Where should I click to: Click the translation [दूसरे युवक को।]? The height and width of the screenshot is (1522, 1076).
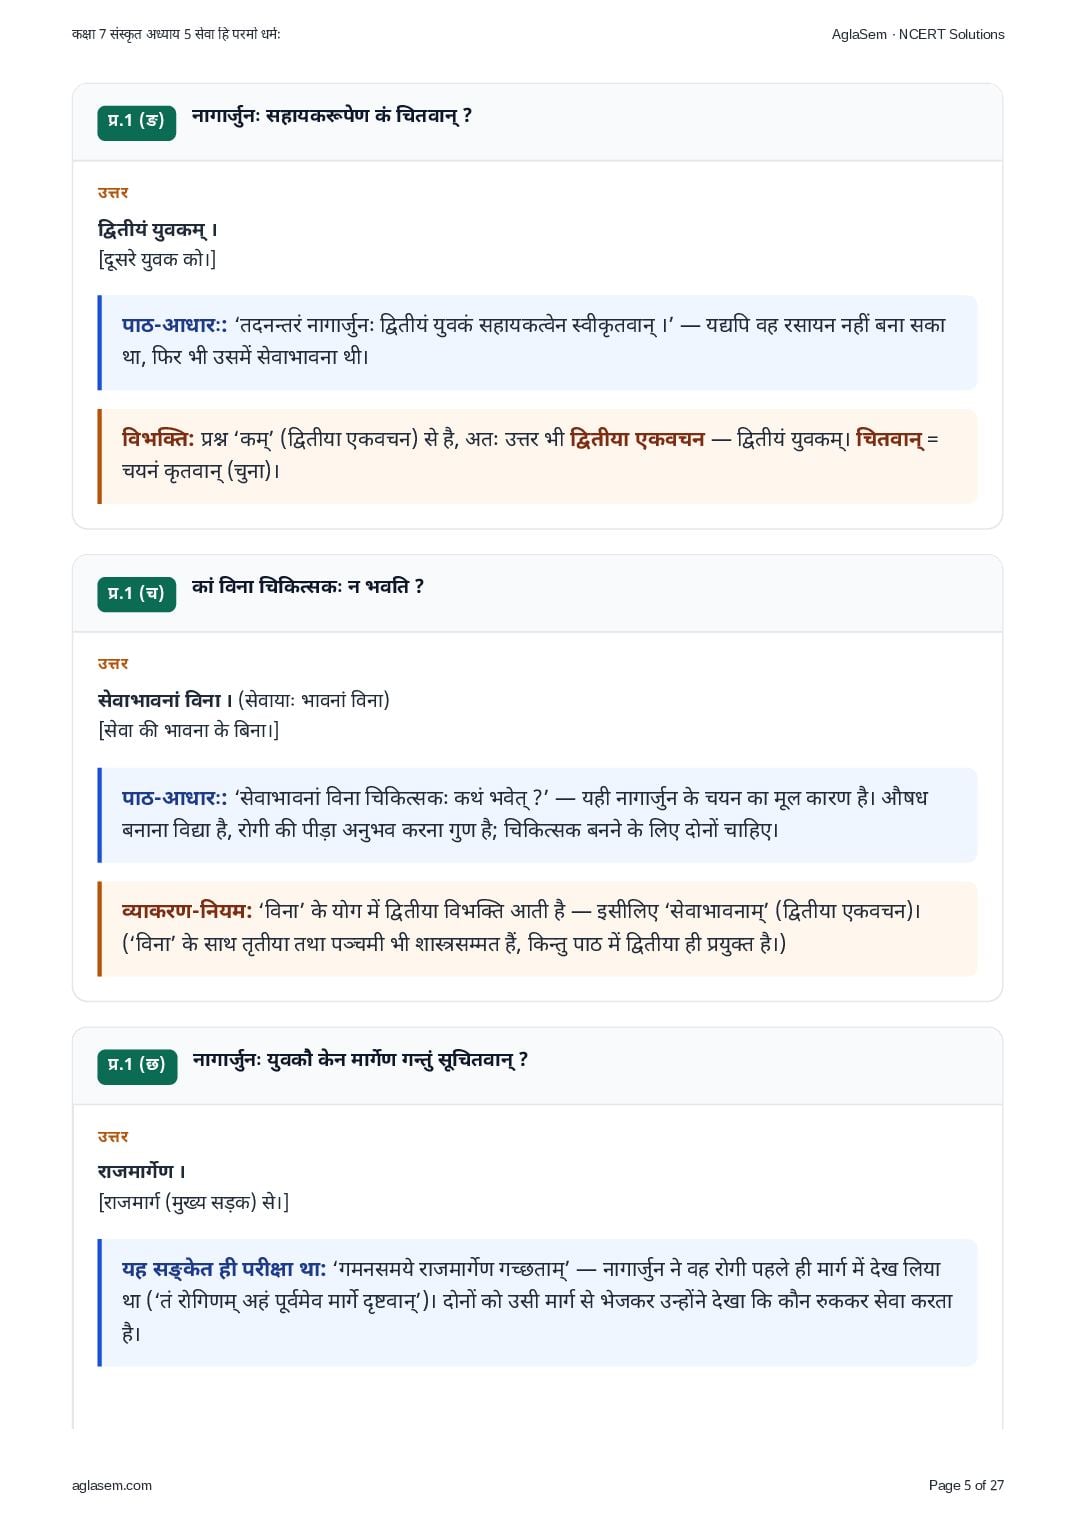click(157, 260)
